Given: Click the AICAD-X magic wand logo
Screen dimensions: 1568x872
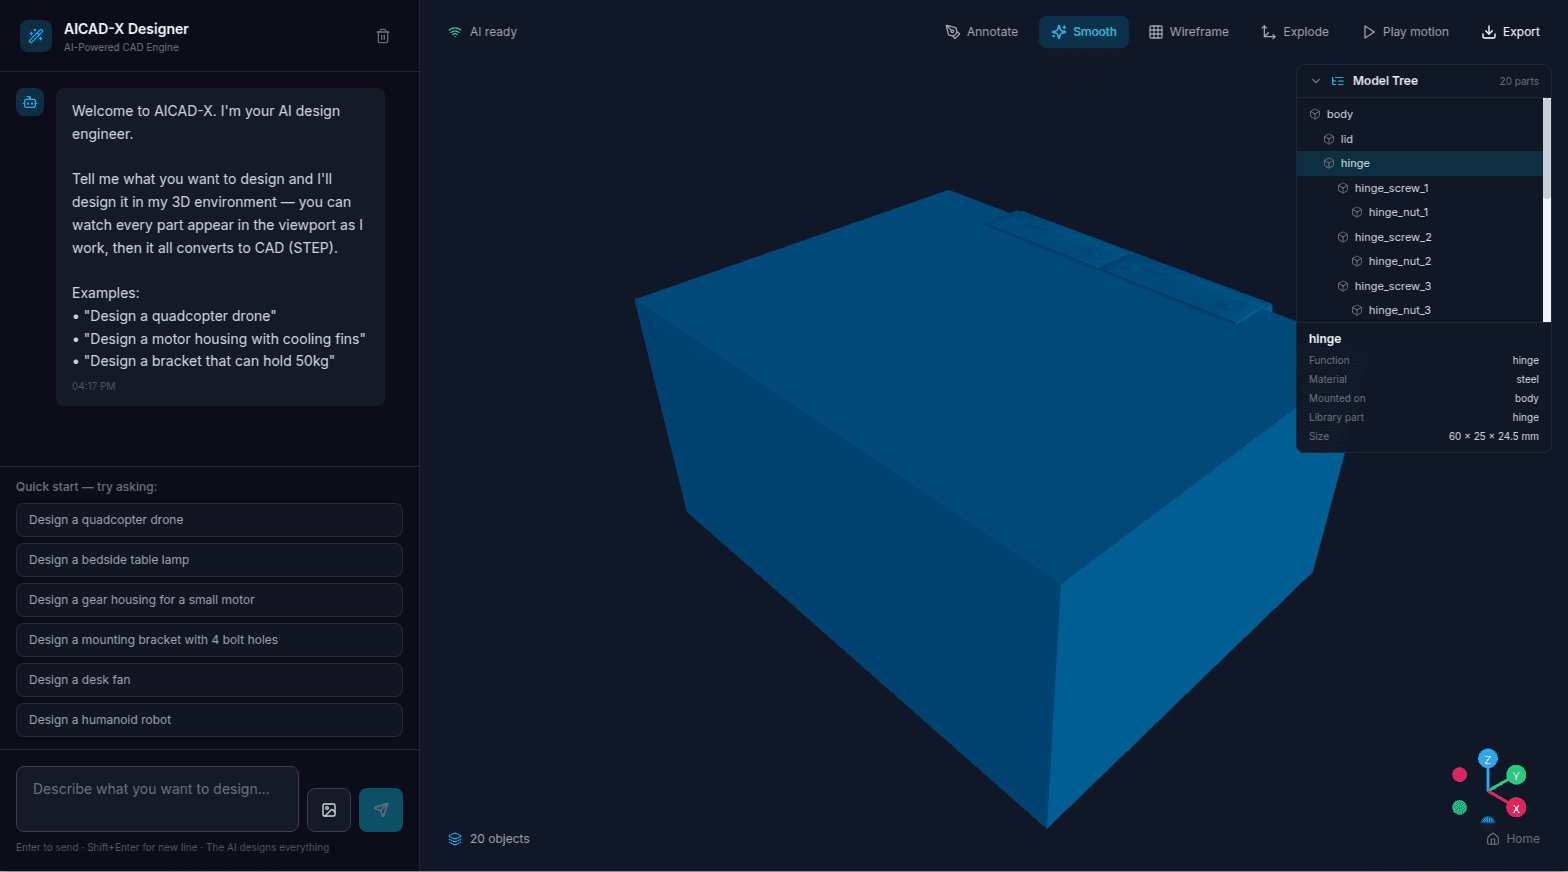Looking at the screenshot, I should click(x=36, y=36).
